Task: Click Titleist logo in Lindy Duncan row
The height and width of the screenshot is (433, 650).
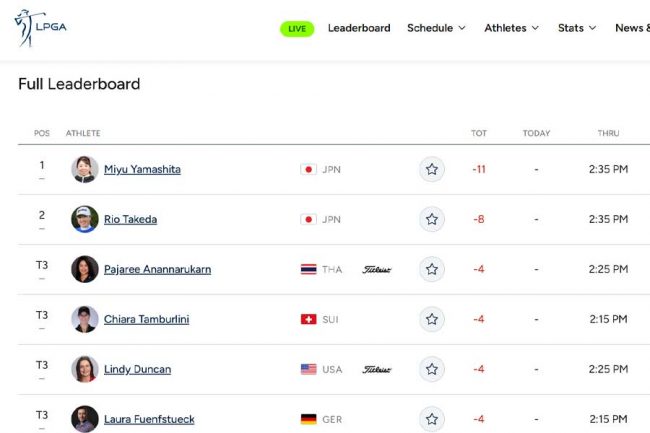Action: click(x=376, y=369)
